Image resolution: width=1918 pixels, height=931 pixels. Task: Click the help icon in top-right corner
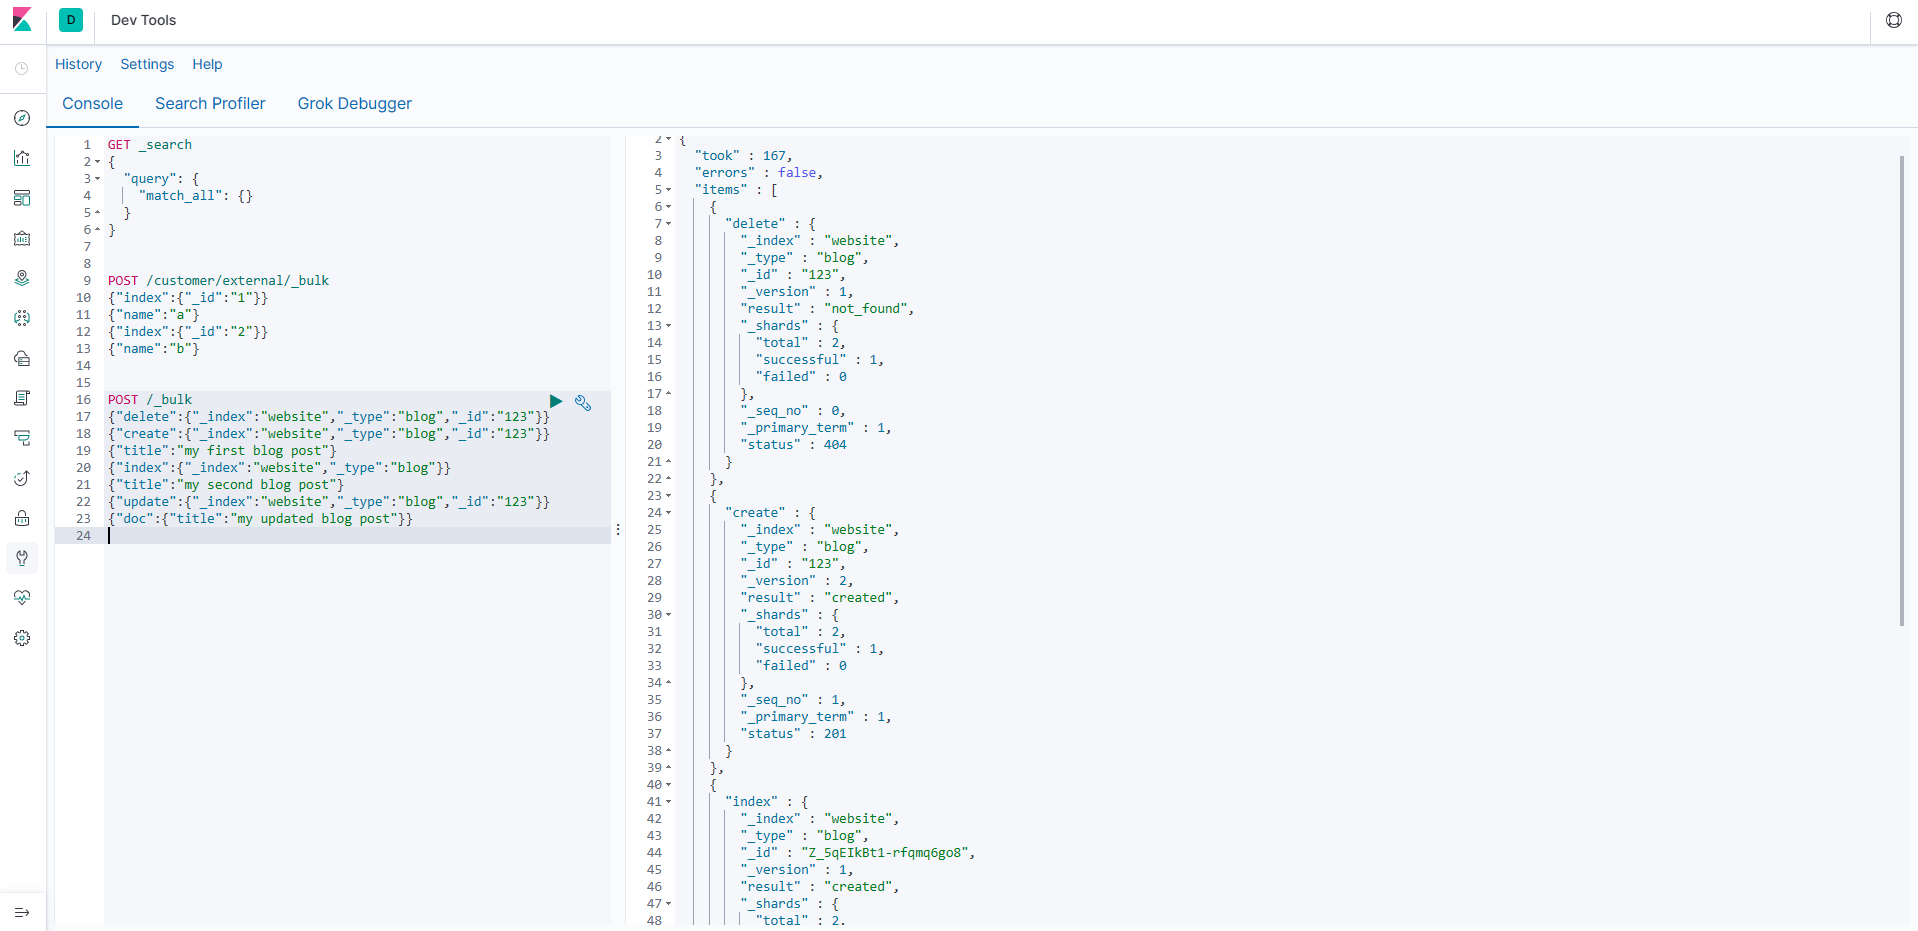pyautogui.click(x=1893, y=20)
